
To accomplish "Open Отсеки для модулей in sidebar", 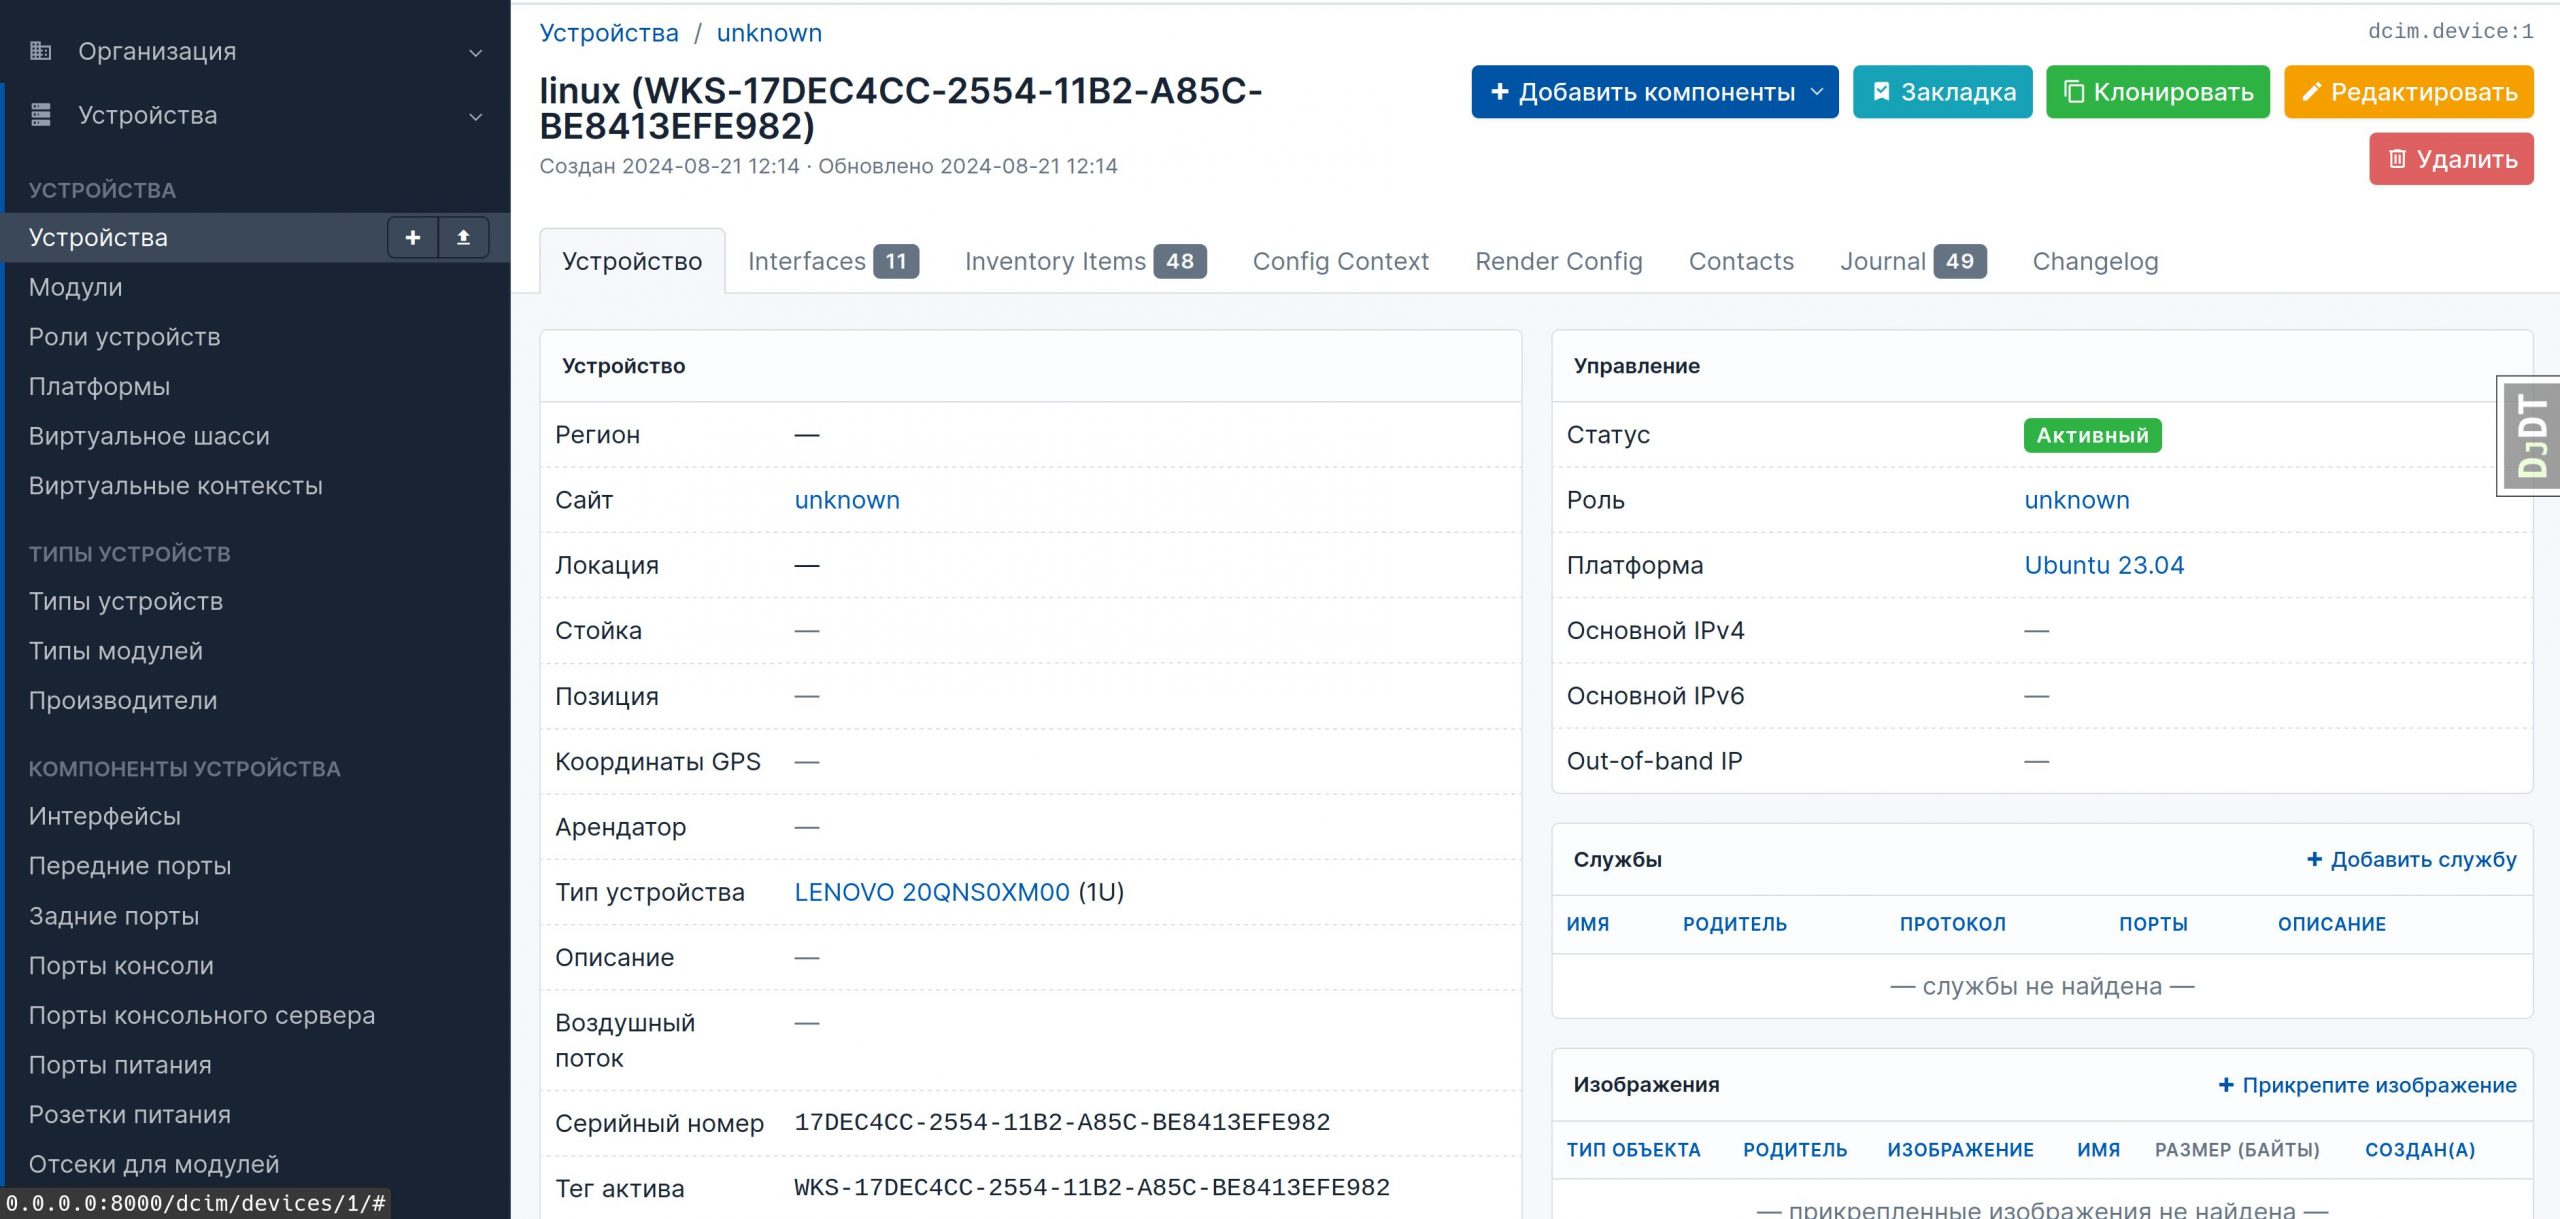I will click(x=154, y=1164).
